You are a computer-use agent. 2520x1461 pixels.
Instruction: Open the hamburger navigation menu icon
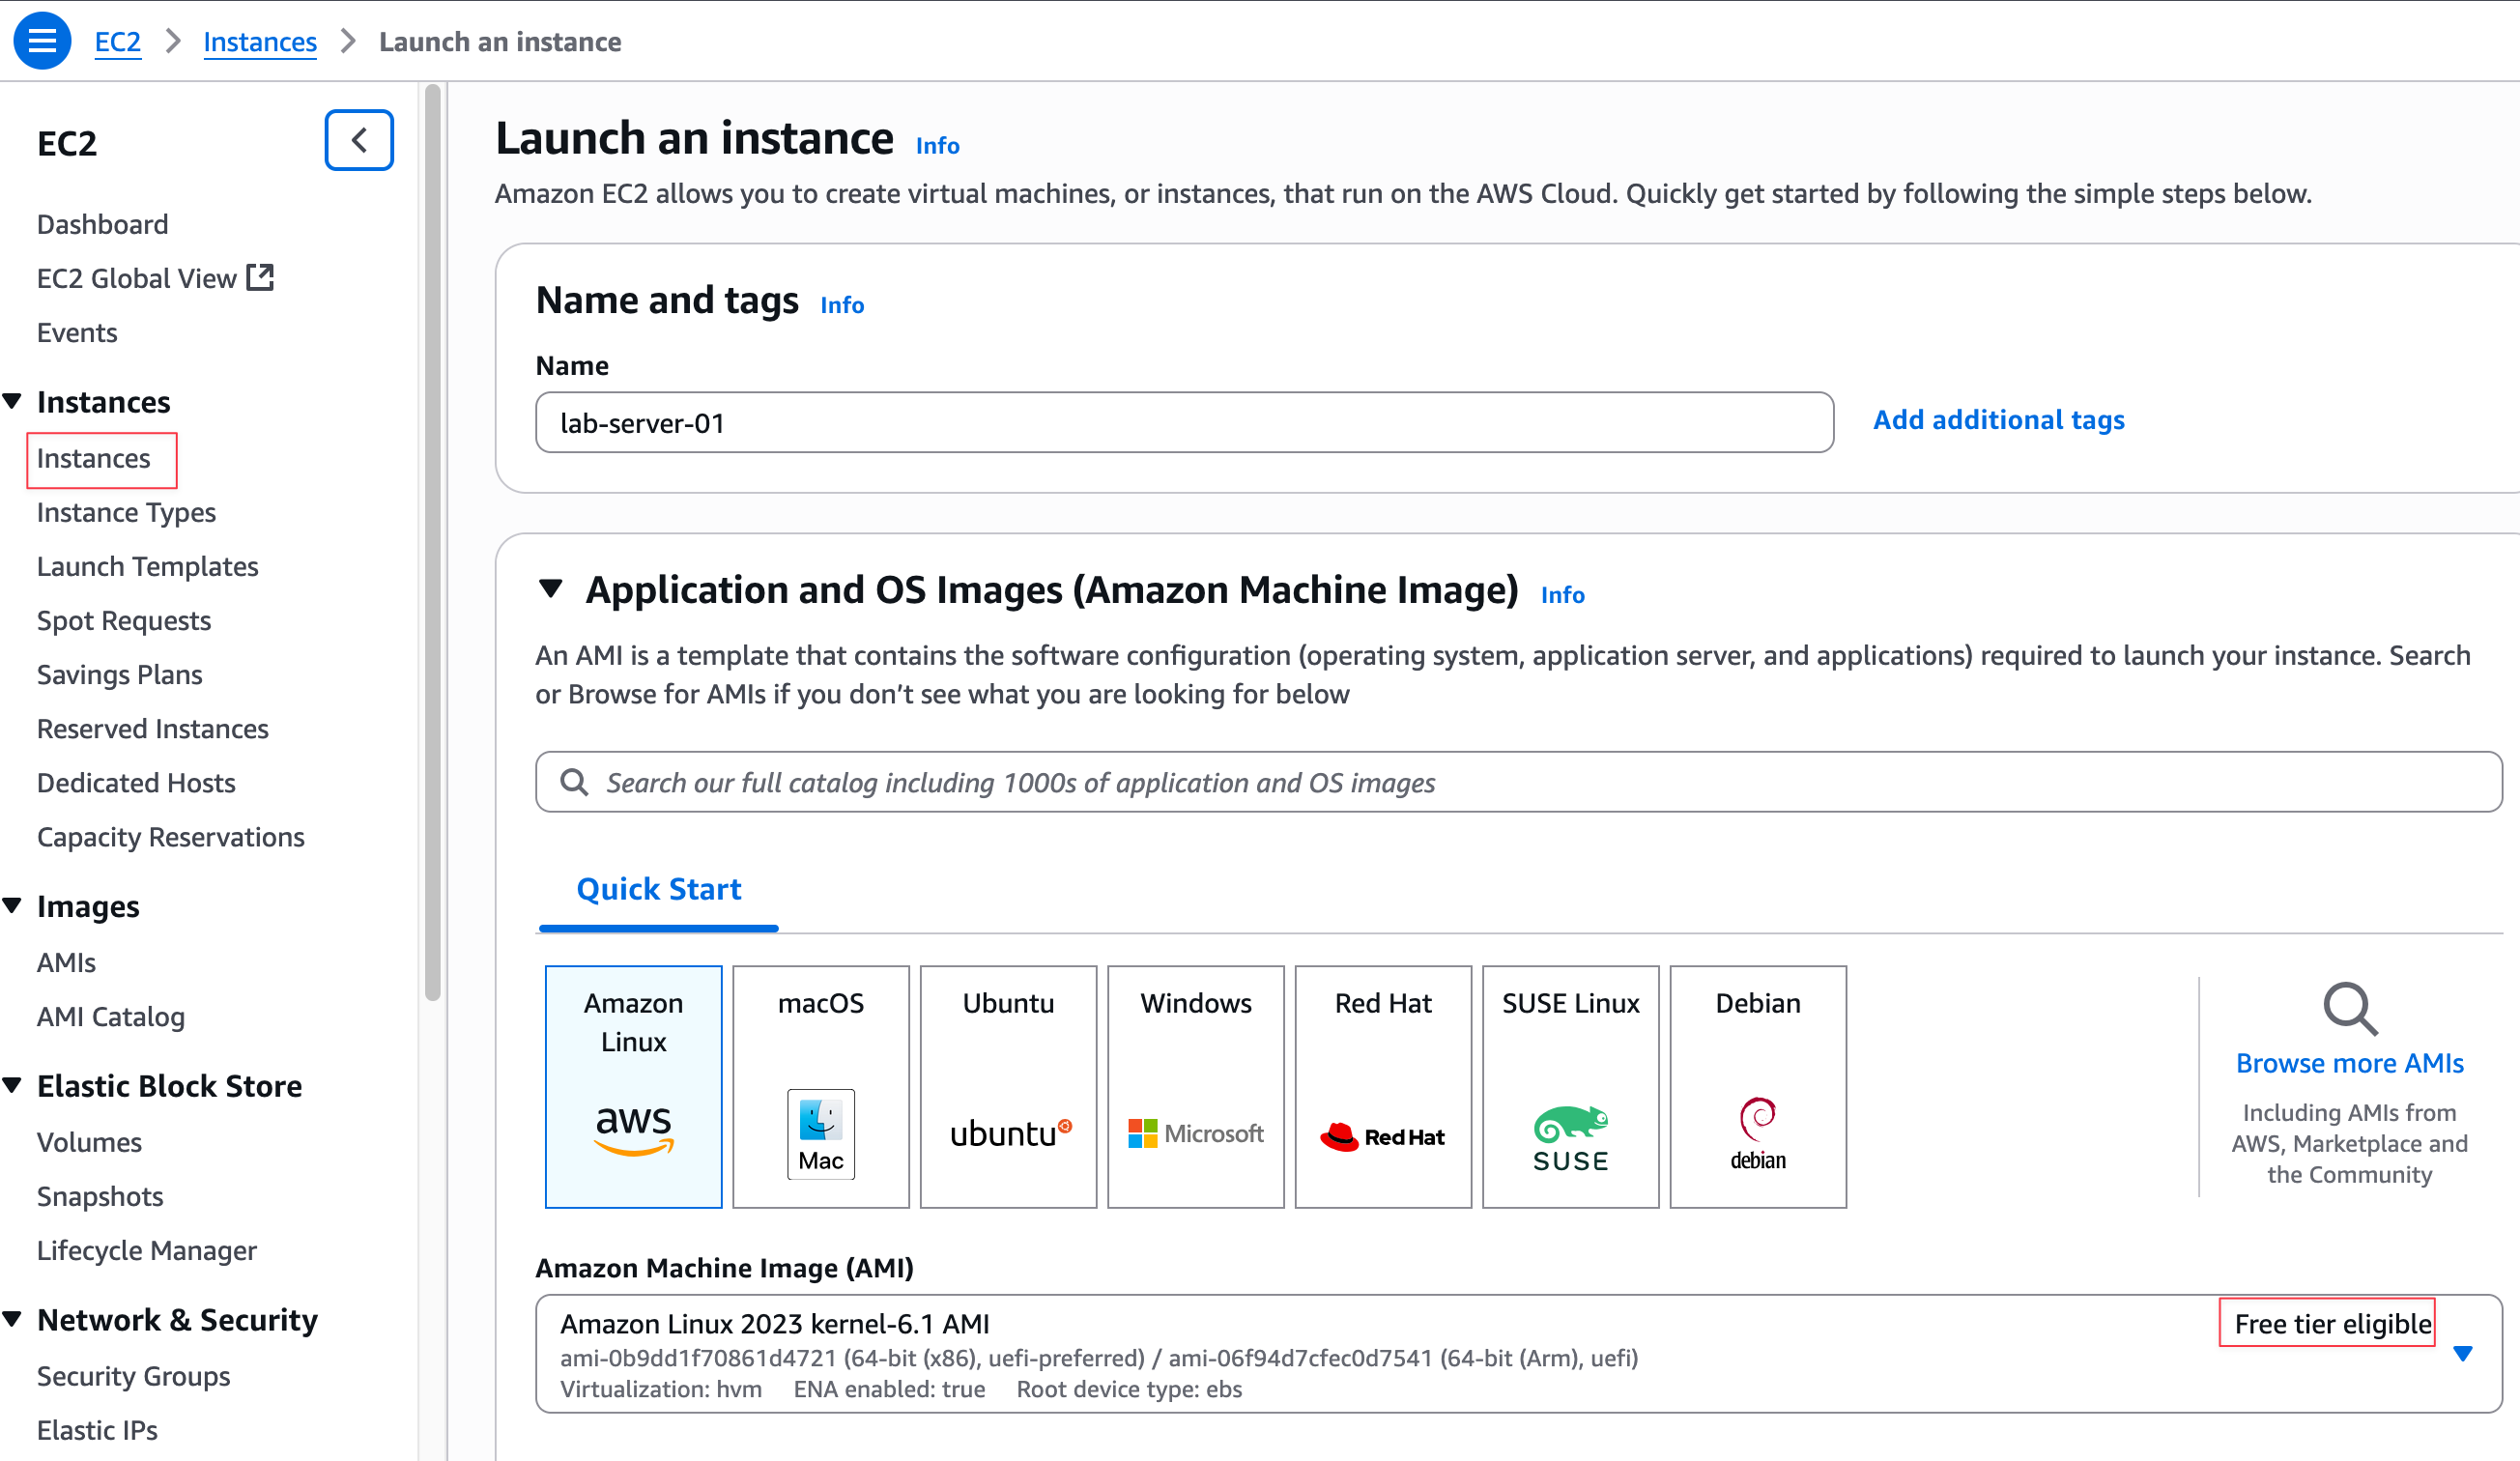point(42,41)
